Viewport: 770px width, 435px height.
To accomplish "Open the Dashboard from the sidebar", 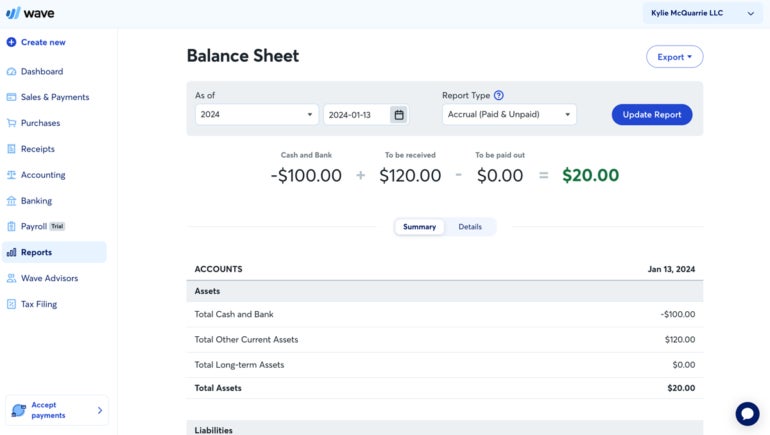I will [x=41, y=72].
